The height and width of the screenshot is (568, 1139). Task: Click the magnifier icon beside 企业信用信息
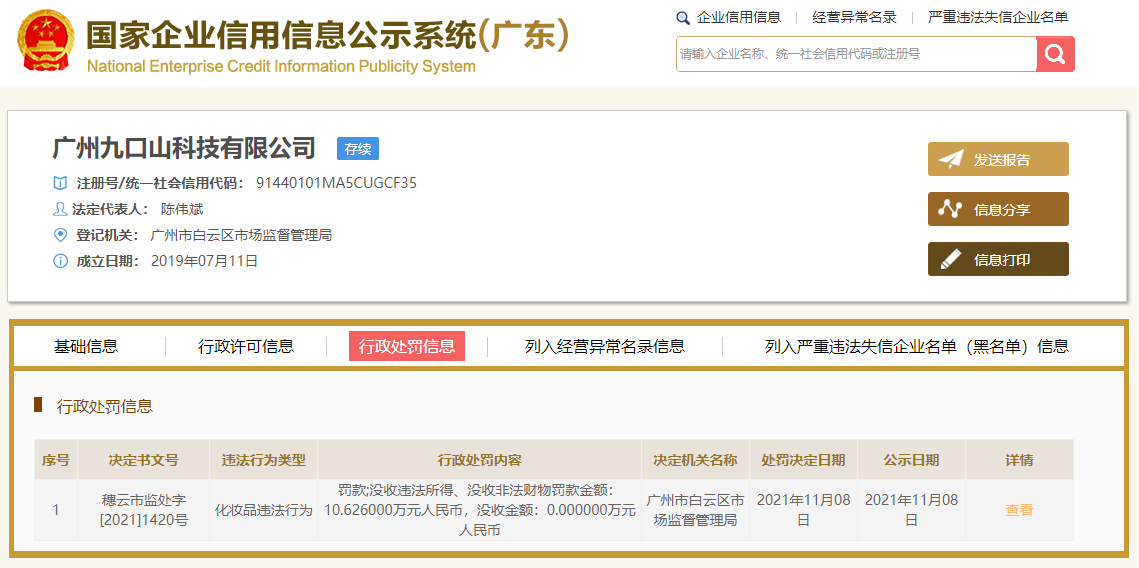682,18
